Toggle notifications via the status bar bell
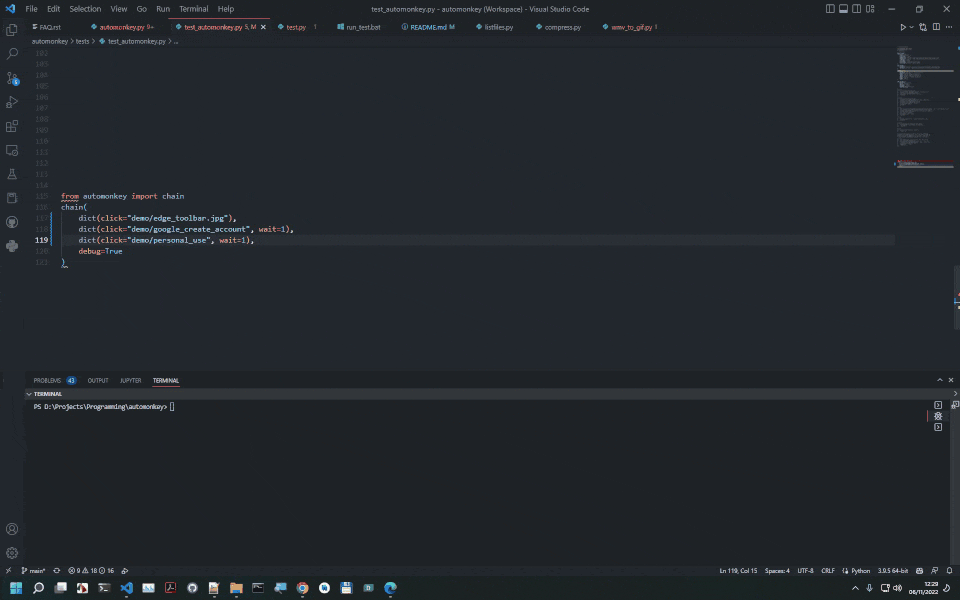Screen dimensions: 960x600 coord(948,570)
